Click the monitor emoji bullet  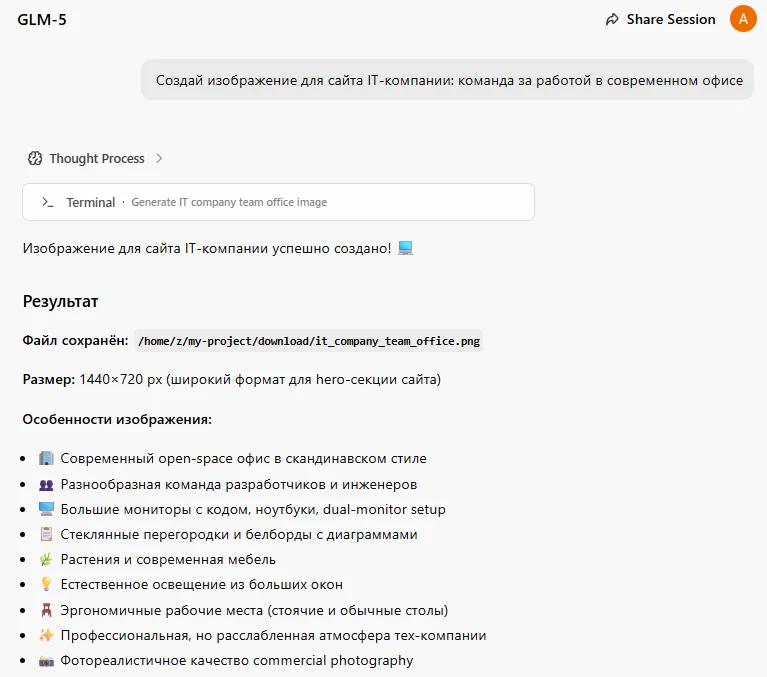[x=46, y=509]
